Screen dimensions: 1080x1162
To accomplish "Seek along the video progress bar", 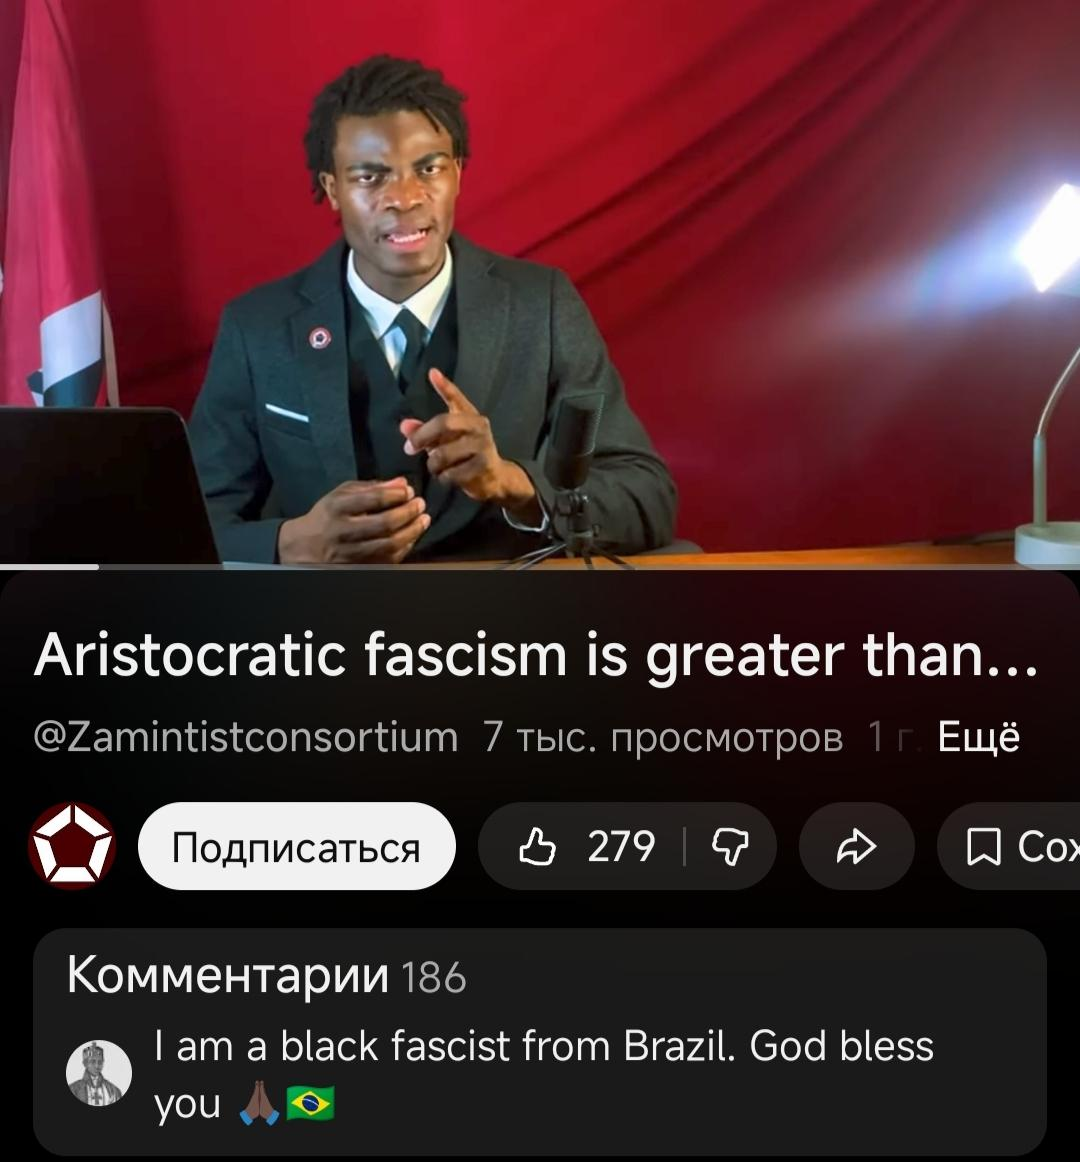I will [540, 567].
